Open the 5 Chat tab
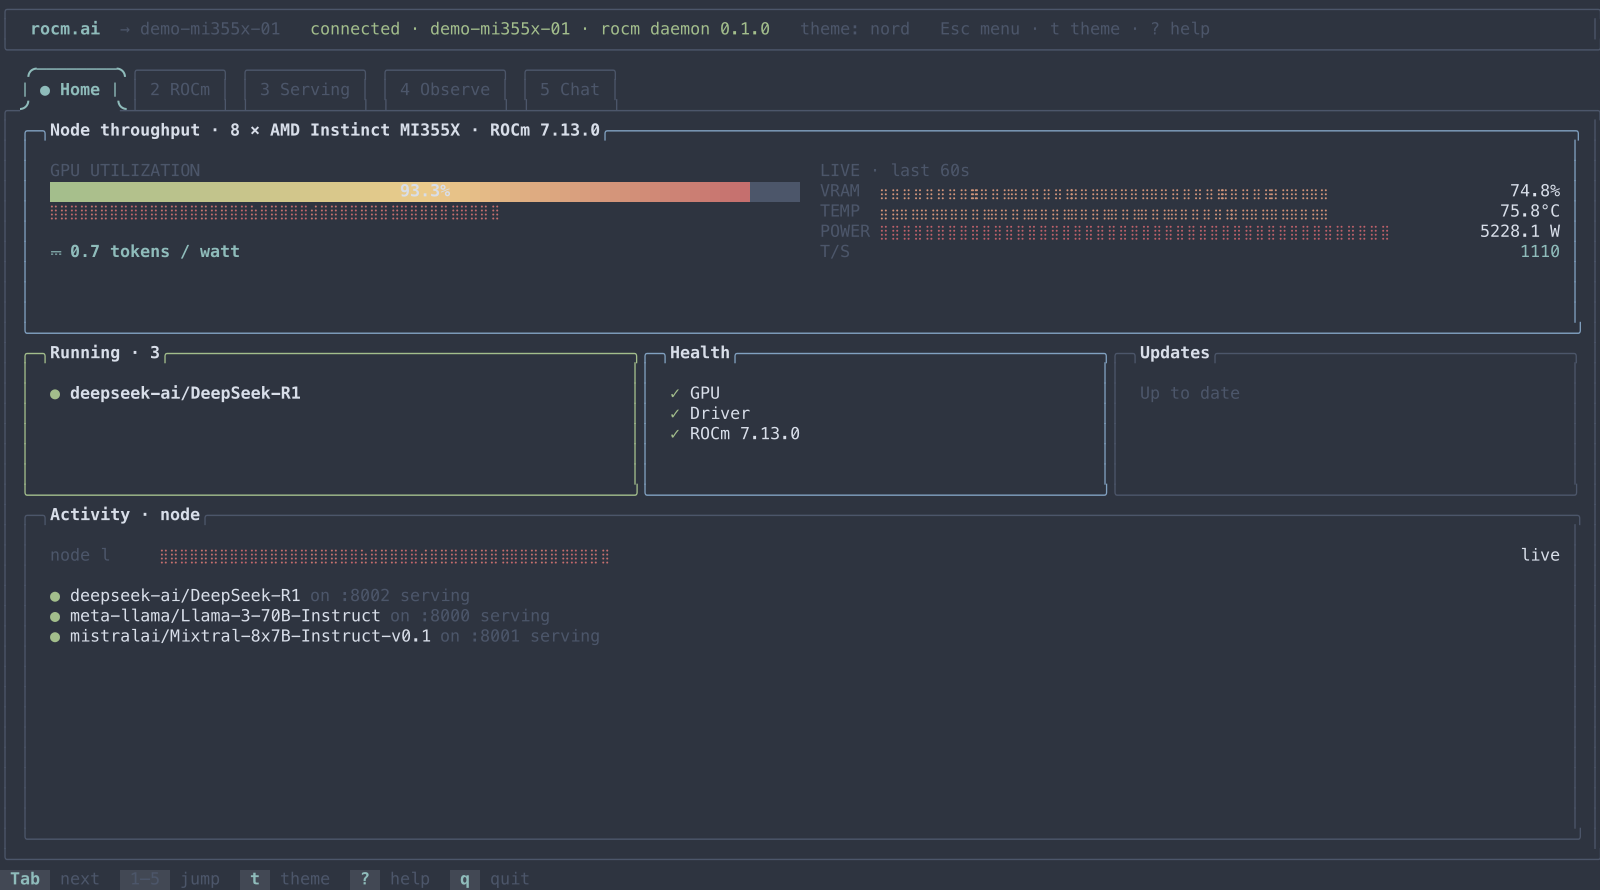 [x=570, y=90]
